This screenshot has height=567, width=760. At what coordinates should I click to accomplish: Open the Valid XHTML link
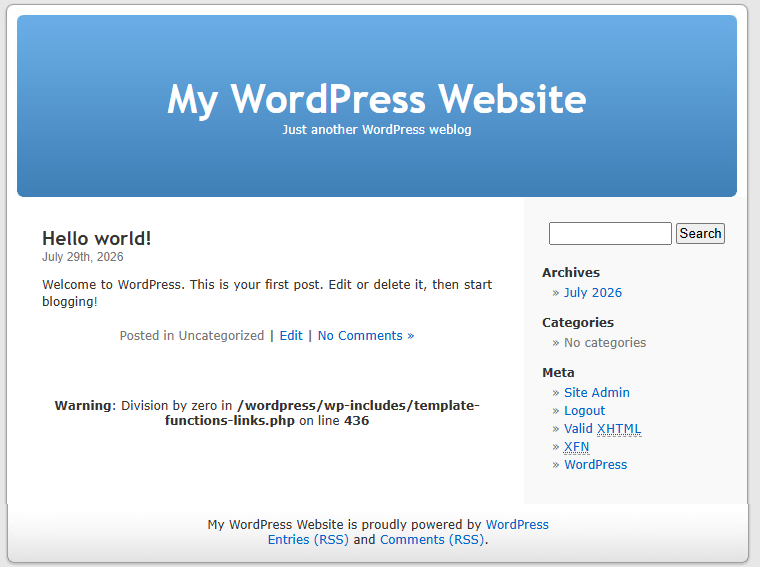[602, 429]
